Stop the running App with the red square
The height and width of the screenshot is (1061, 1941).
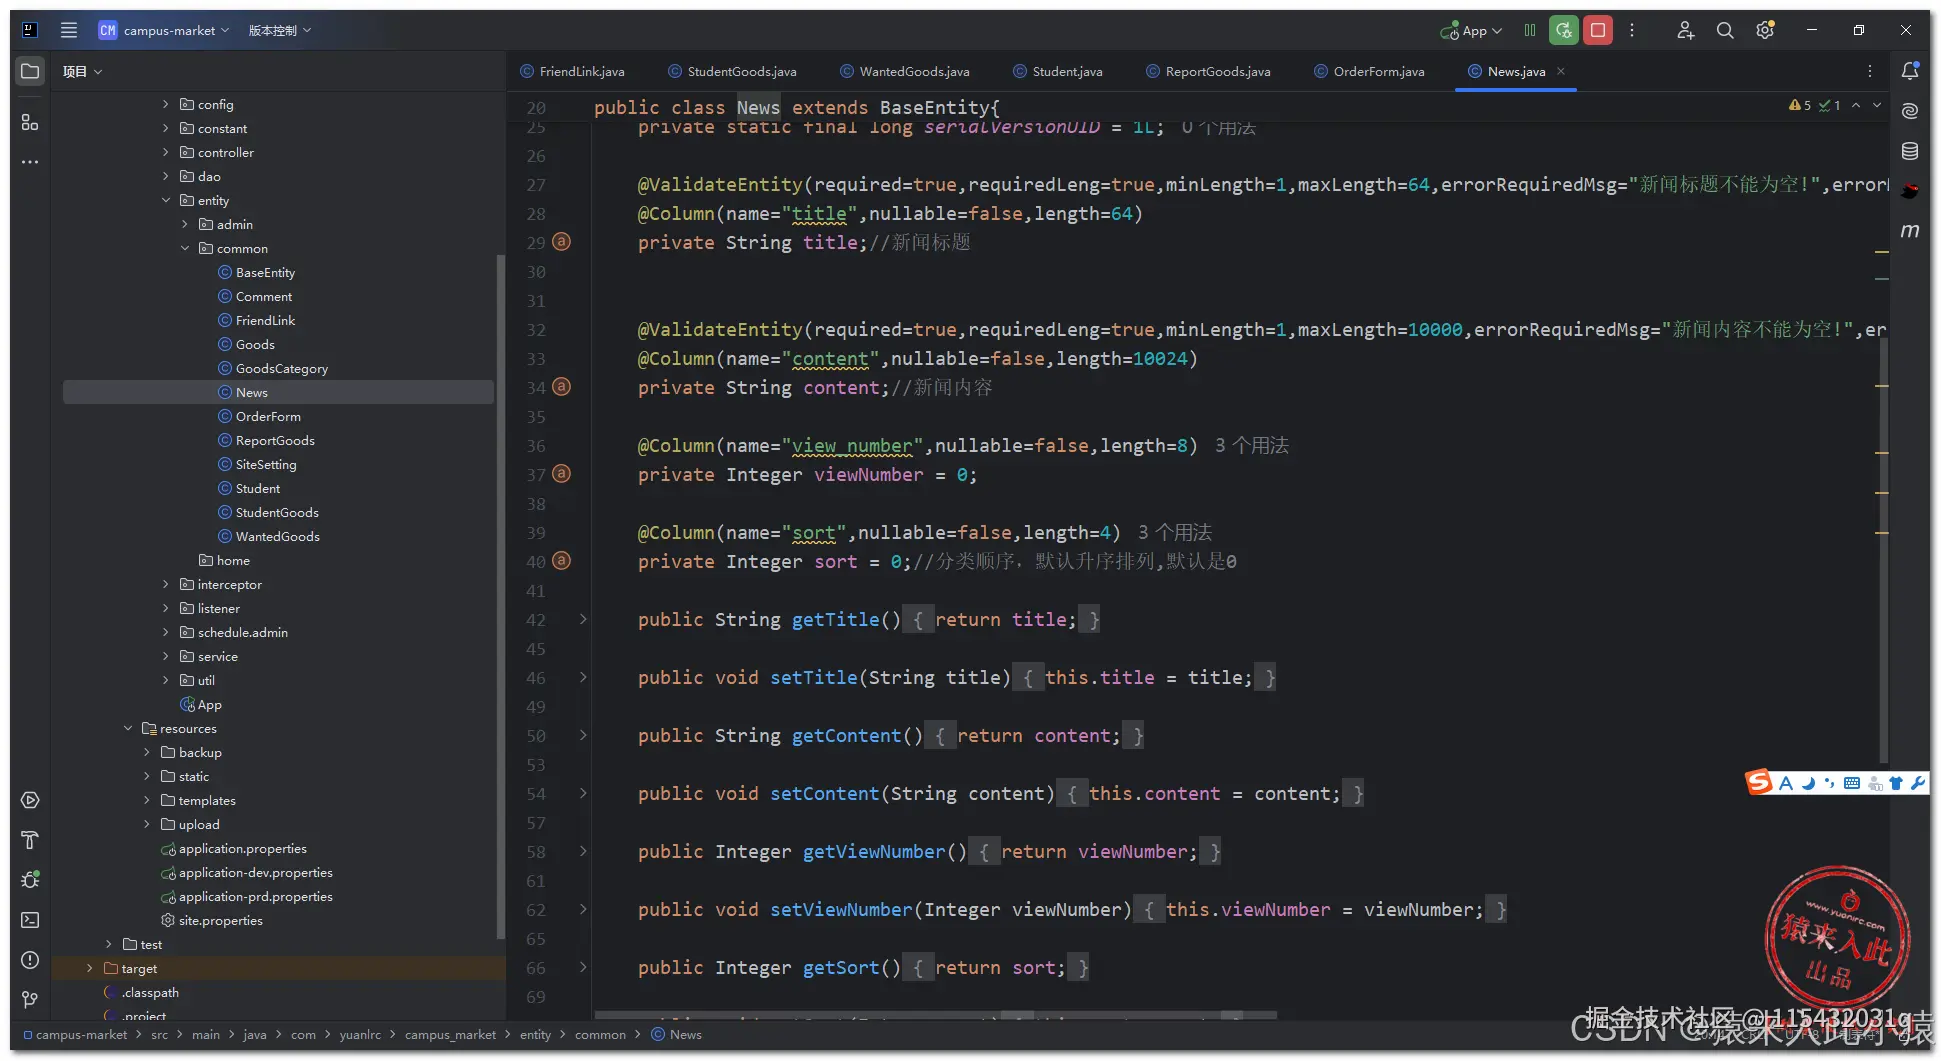point(1598,30)
